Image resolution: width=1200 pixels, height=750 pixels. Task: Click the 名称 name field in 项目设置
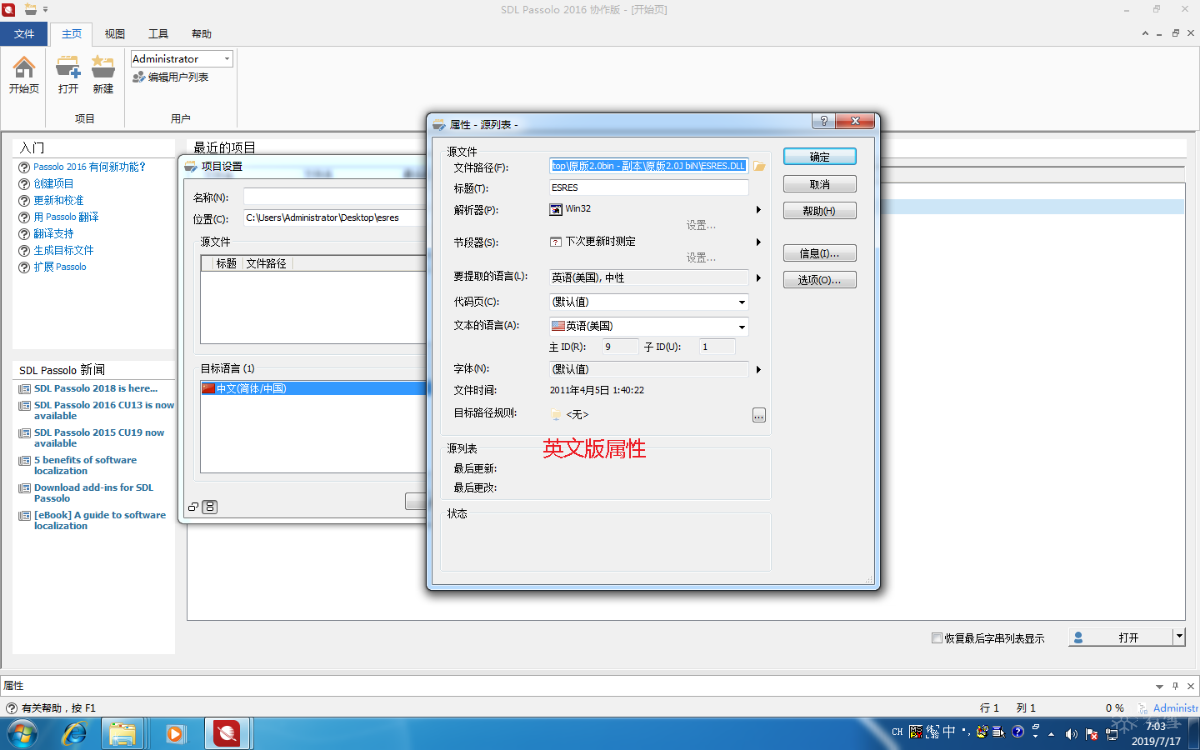pyautogui.click(x=335, y=197)
